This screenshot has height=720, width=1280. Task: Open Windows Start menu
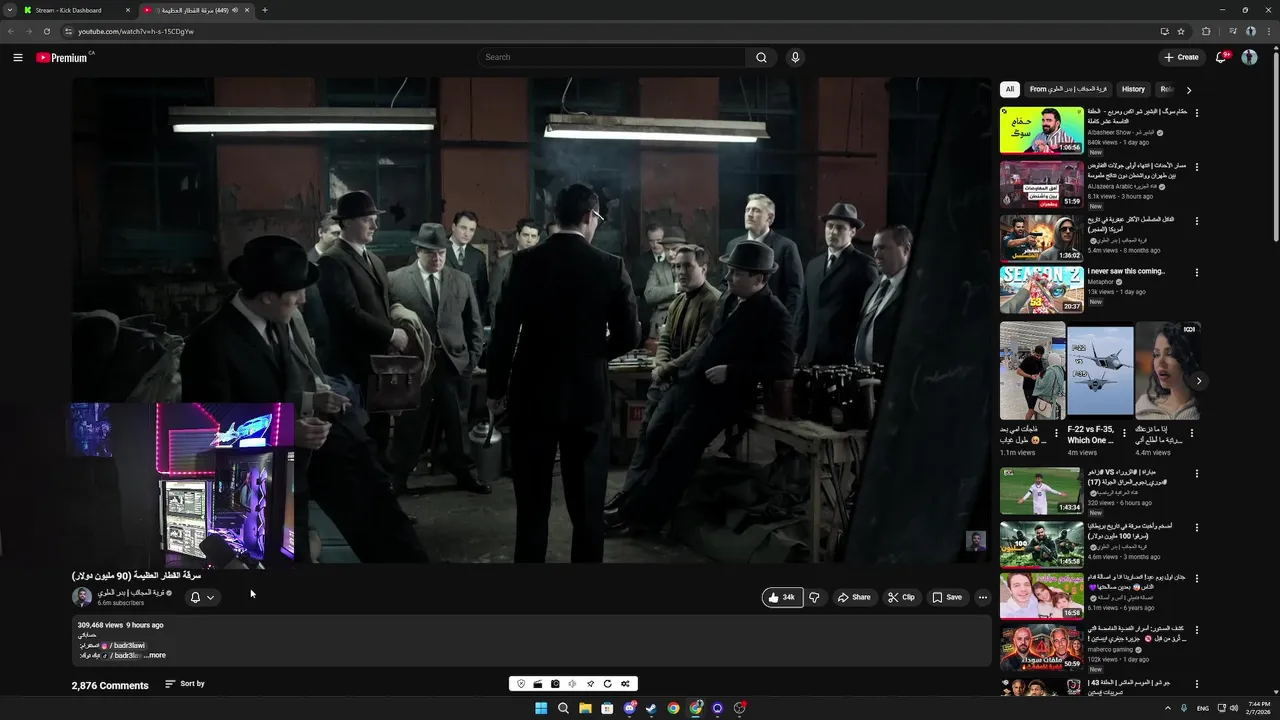tap(541, 708)
